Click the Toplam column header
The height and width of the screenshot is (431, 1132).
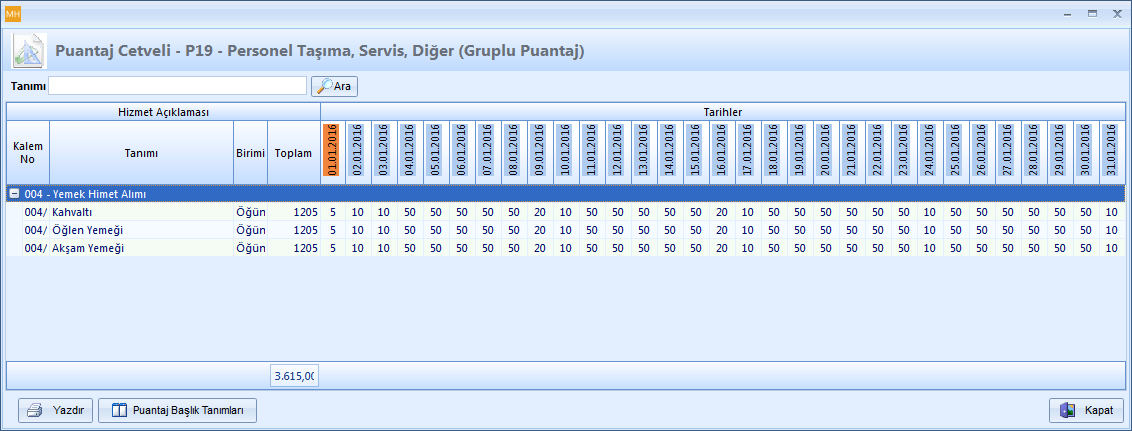293,153
